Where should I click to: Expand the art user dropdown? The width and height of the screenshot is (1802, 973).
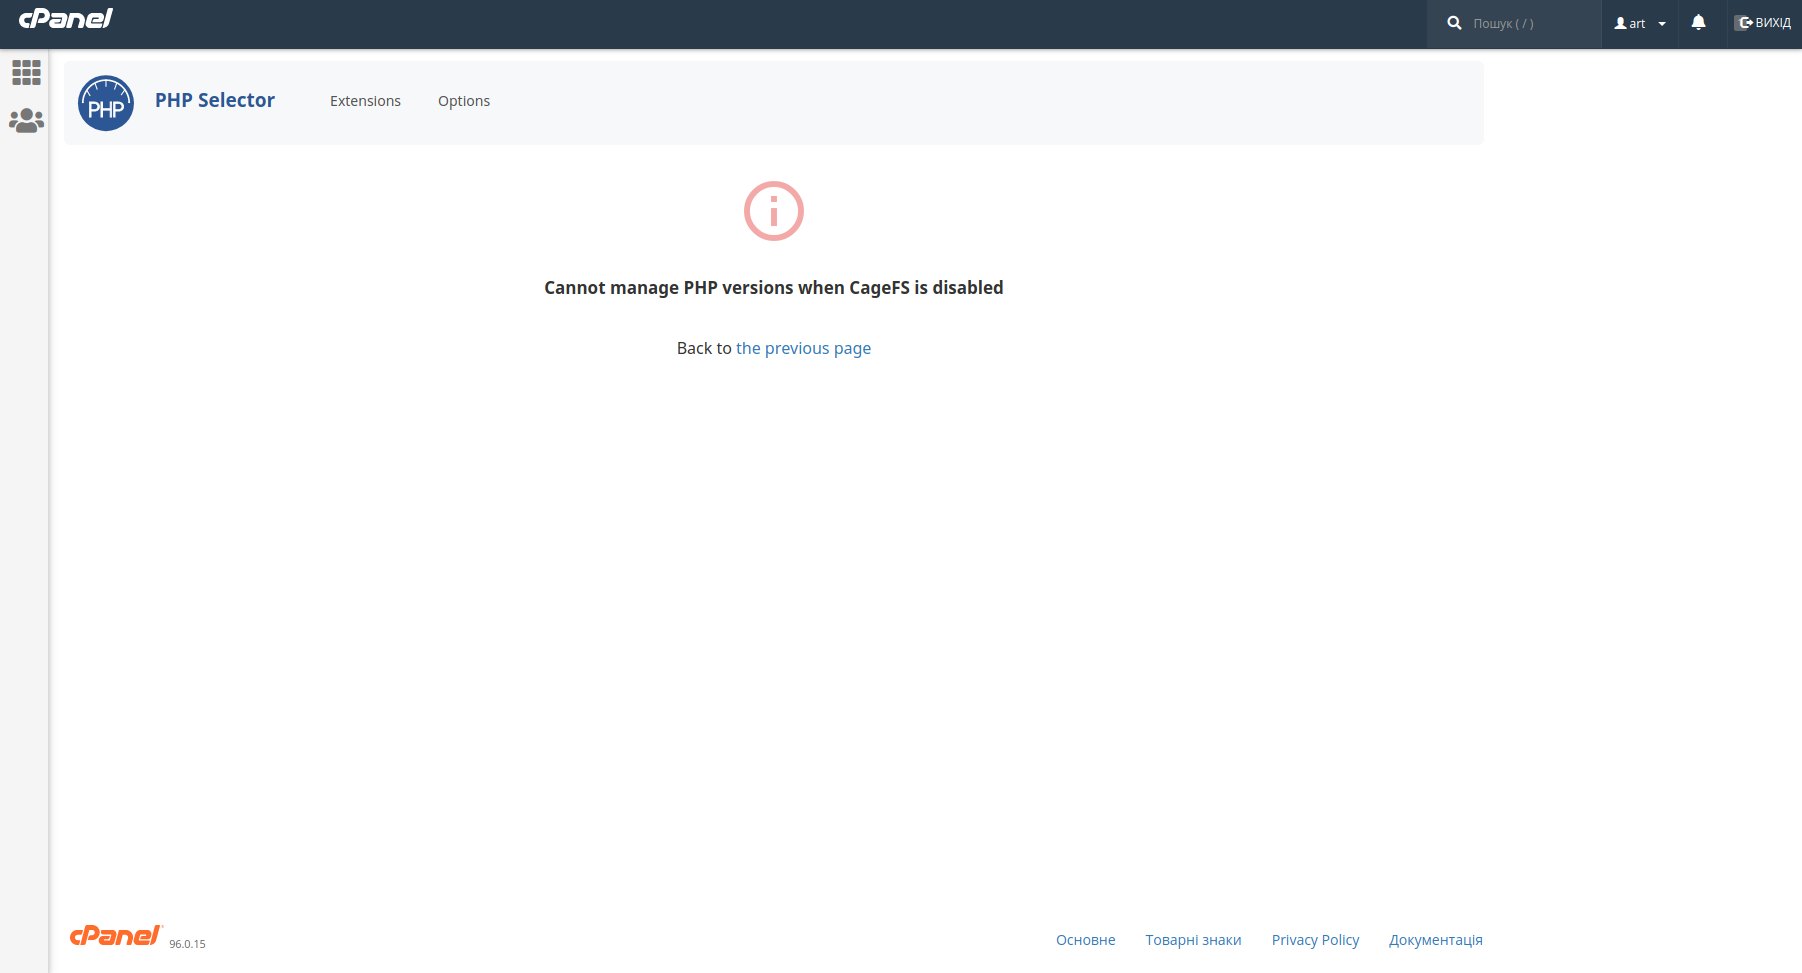(1640, 23)
